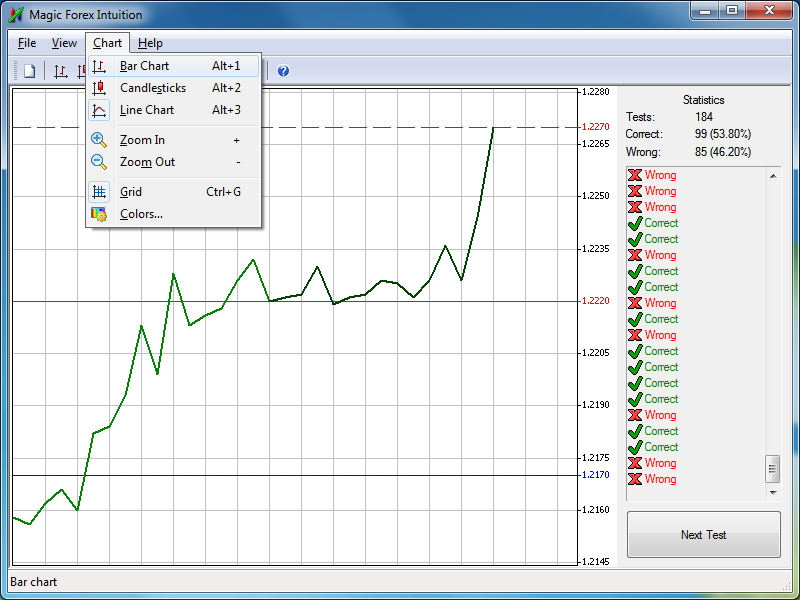
Task: Click the Correct value 99 (53.80%)
Action: point(722,134)
